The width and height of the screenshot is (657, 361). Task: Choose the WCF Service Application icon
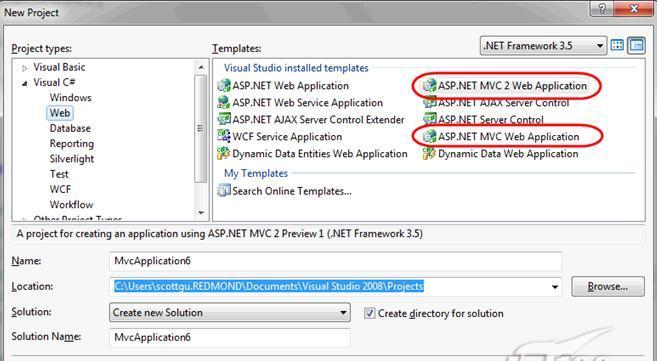click(224, 137)
